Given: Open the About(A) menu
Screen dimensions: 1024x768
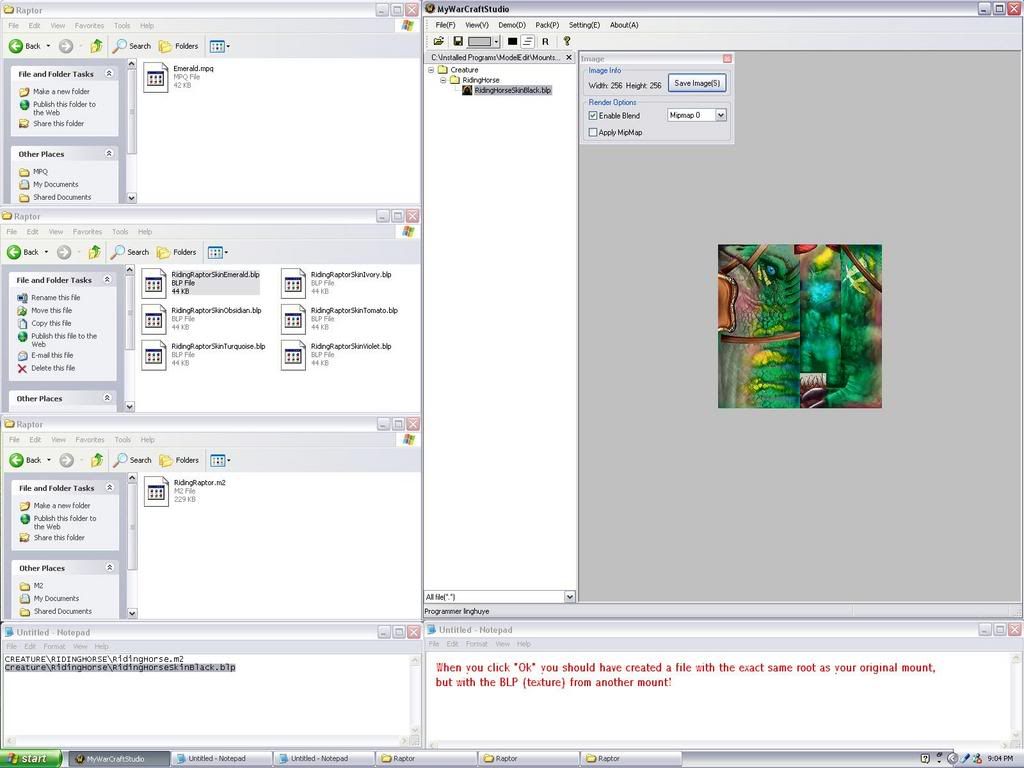Looking at the screenshot, I should 624,25.
